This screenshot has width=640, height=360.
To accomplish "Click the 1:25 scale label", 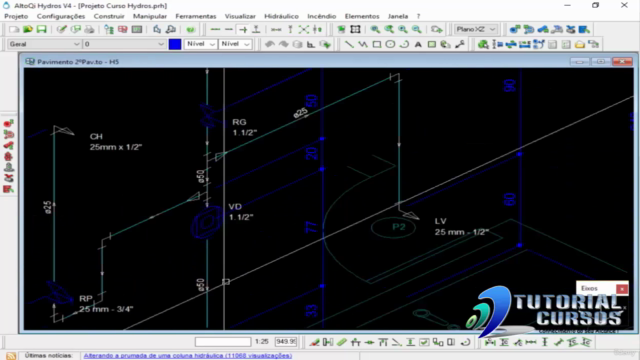I will tap(262, 342).
